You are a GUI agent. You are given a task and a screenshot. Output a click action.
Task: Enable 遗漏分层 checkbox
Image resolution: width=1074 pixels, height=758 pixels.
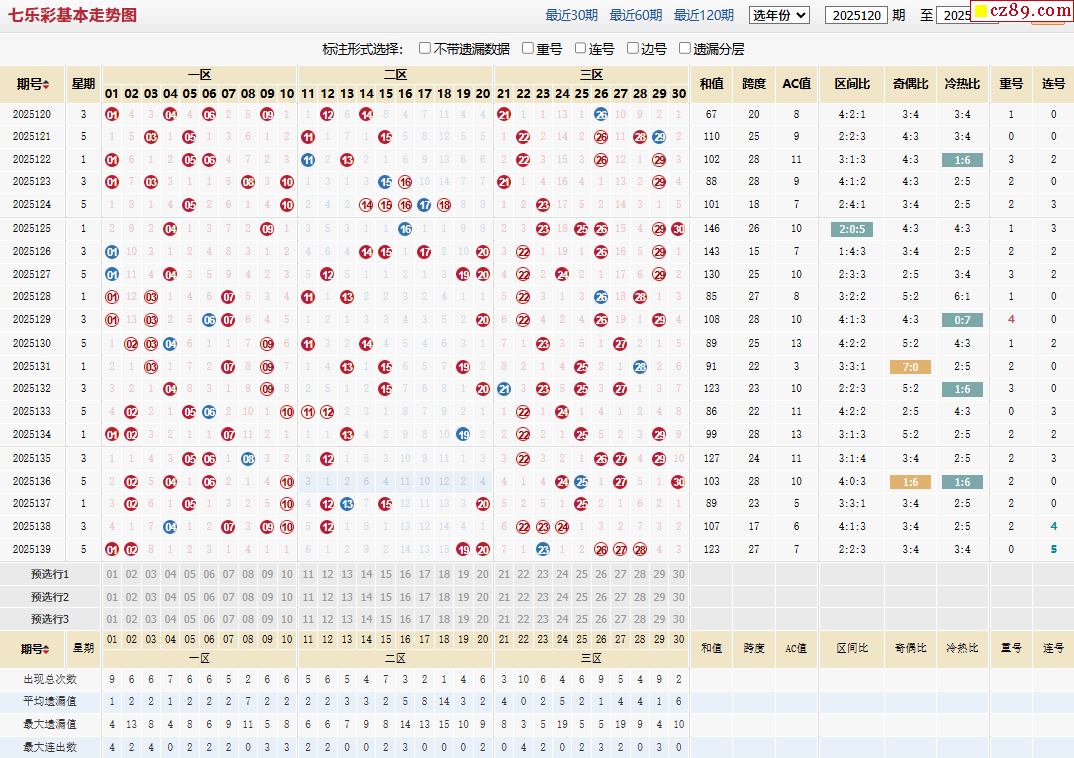(x=684, y=48)
